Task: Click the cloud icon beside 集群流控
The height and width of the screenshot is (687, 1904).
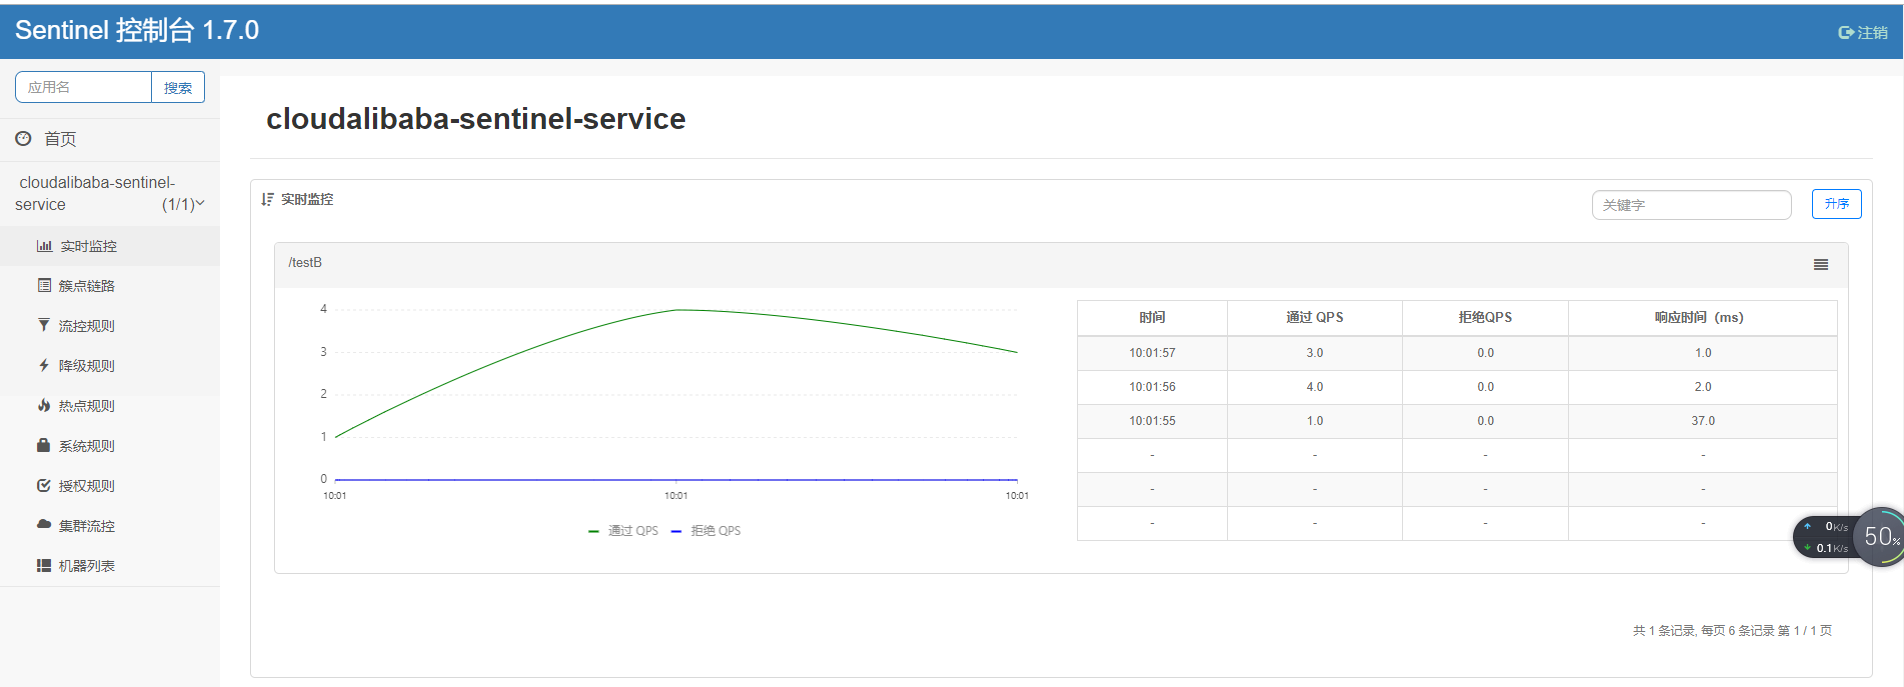Action: pos(44,524)
